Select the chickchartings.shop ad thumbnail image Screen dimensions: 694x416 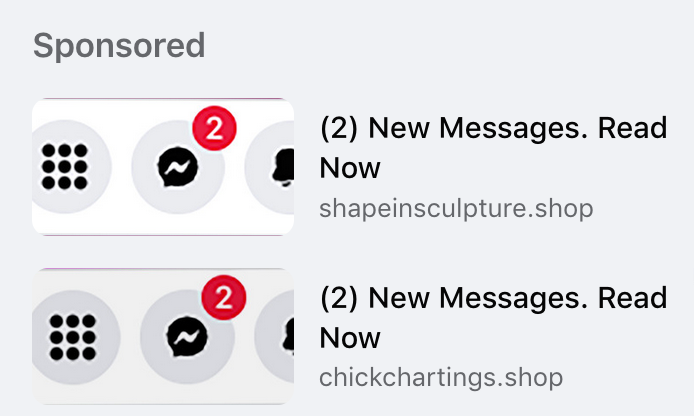tap(163, 336)
